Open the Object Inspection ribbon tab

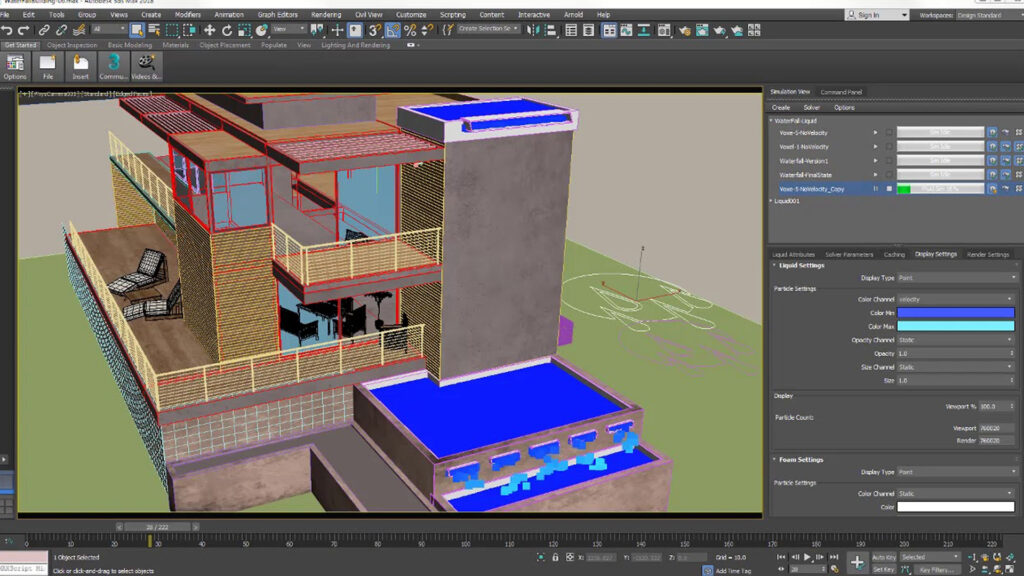click(72, 45)
